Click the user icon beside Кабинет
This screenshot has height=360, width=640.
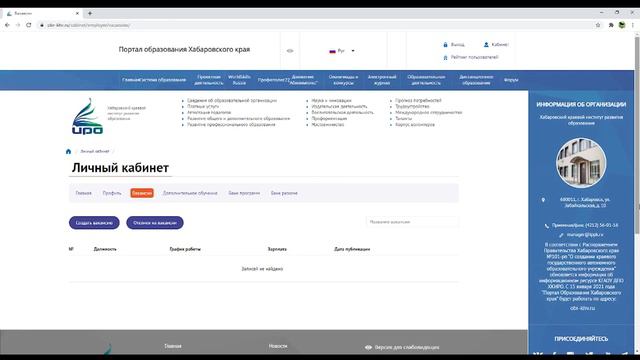pyautogui.click(x=486, y=44)
